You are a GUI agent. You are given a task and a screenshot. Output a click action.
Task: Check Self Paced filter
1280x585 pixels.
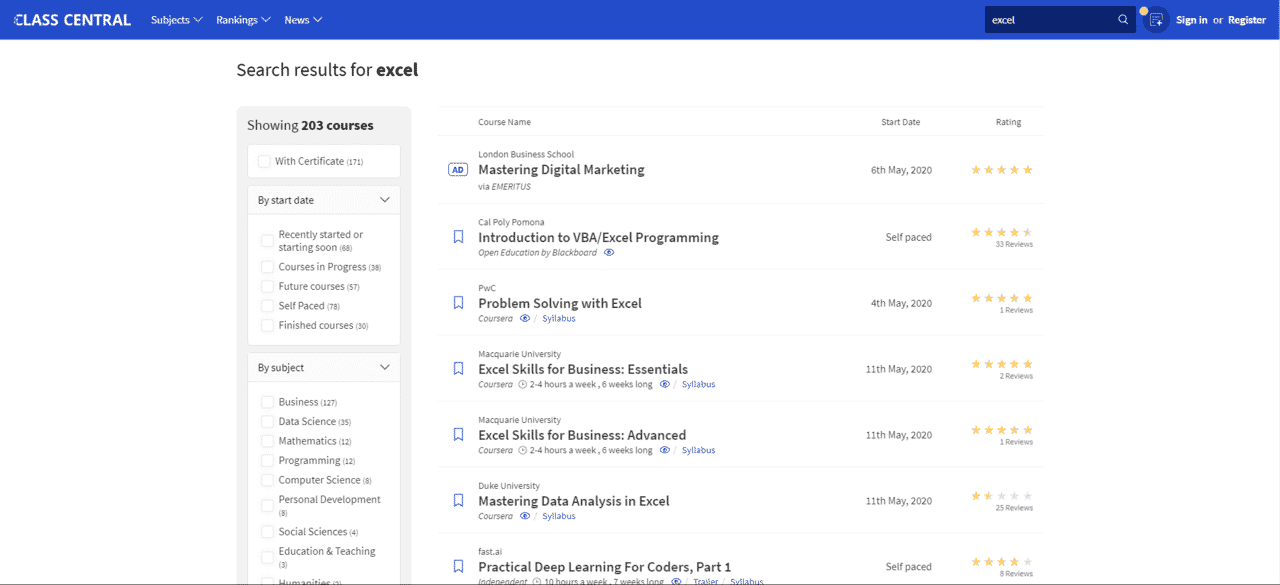click(x=267, y=306)
